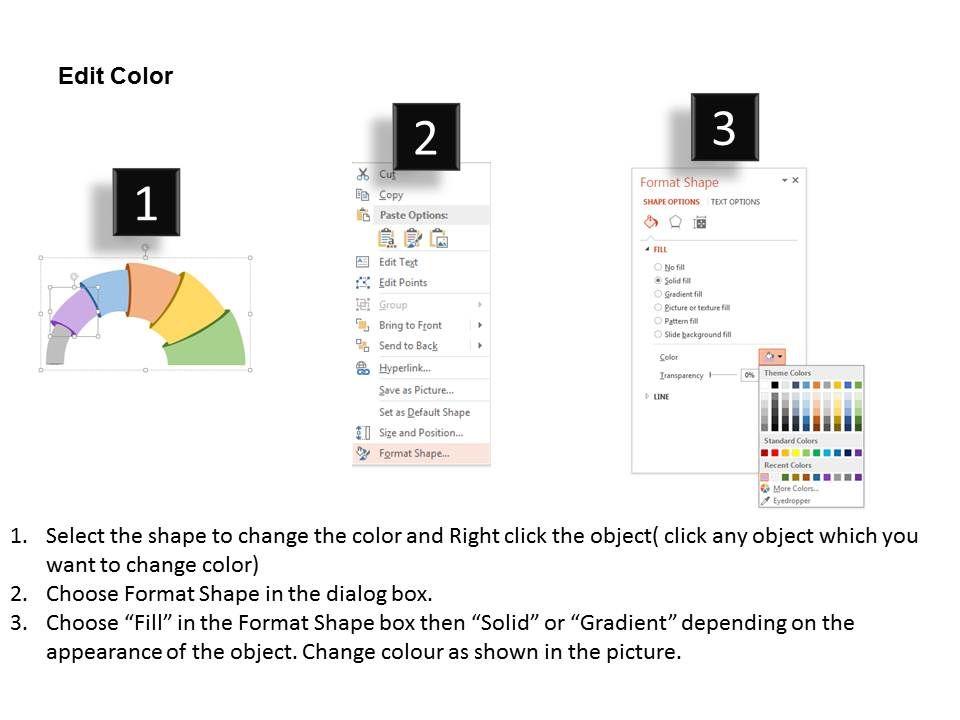The width and height of the screenshot is (960, 720).
Task: Pick red from Standard Colors
Action: coord(775,453)
